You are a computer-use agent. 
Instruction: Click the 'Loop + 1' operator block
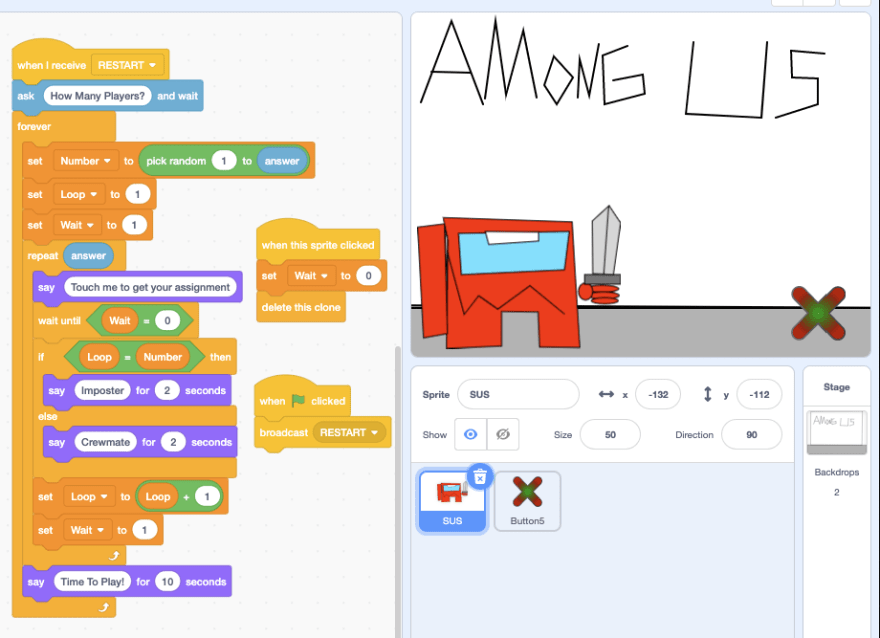tap(179, 497)
